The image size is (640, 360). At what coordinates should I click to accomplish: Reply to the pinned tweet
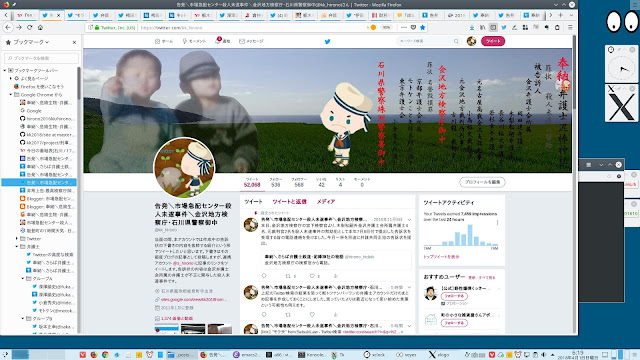click(264, 276)
